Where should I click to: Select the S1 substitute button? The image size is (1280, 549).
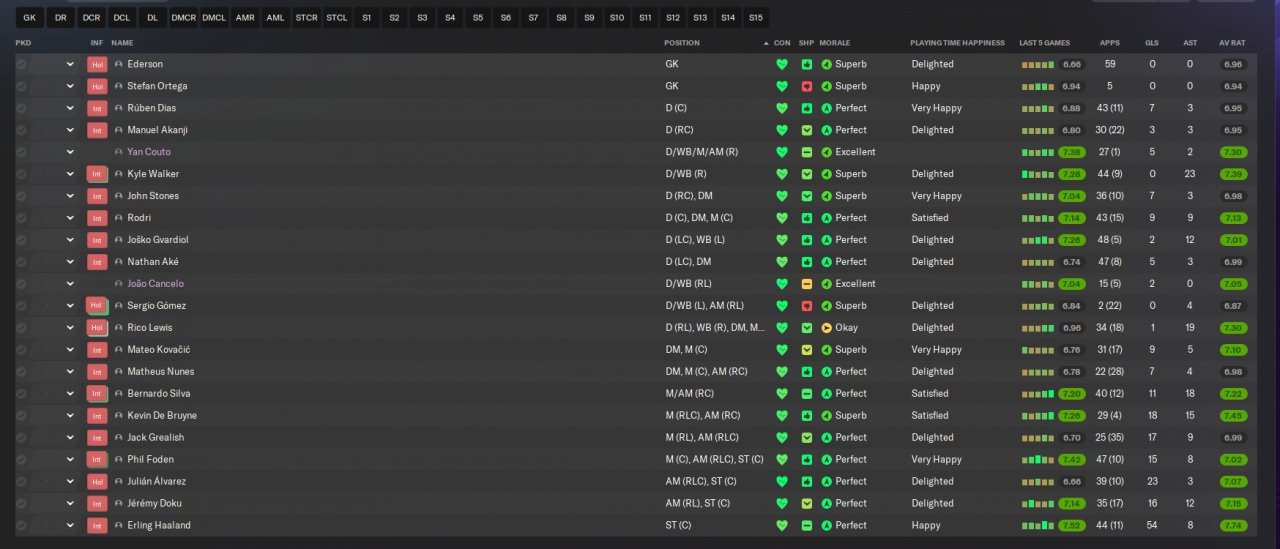(x=367, y=18)
